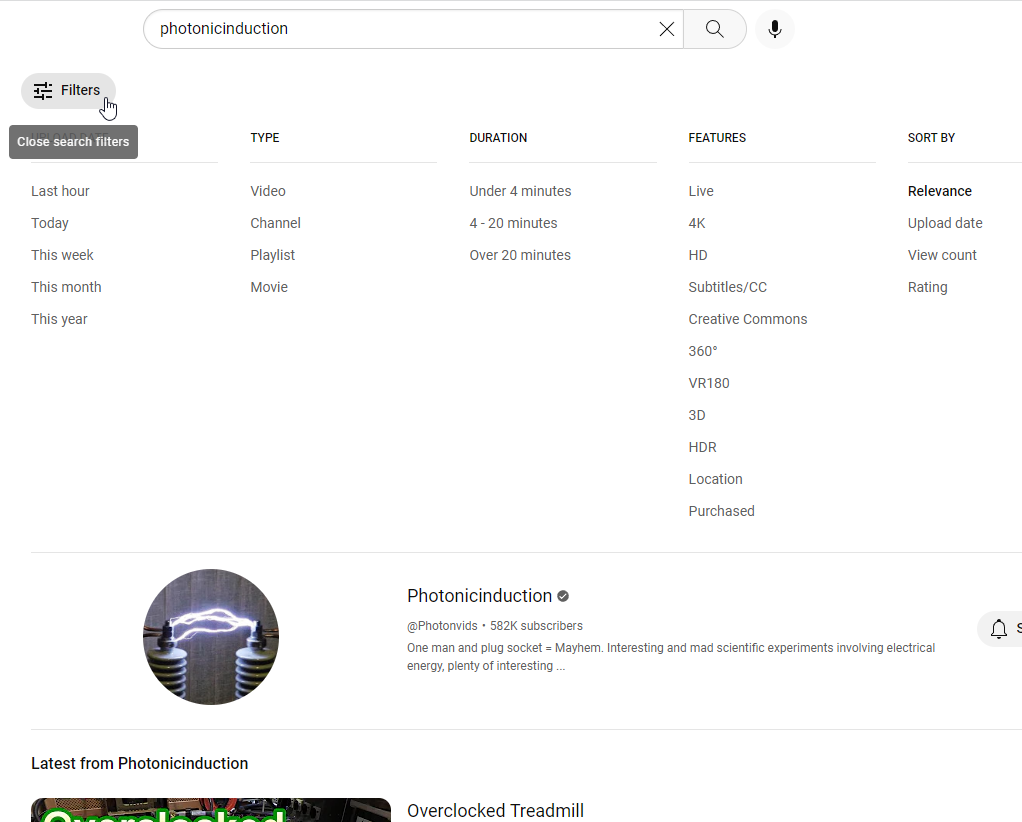Filter duration Over 20 minutes
Image resolution: width=1022 pixels, height=822 pixels.
point(519,255)
